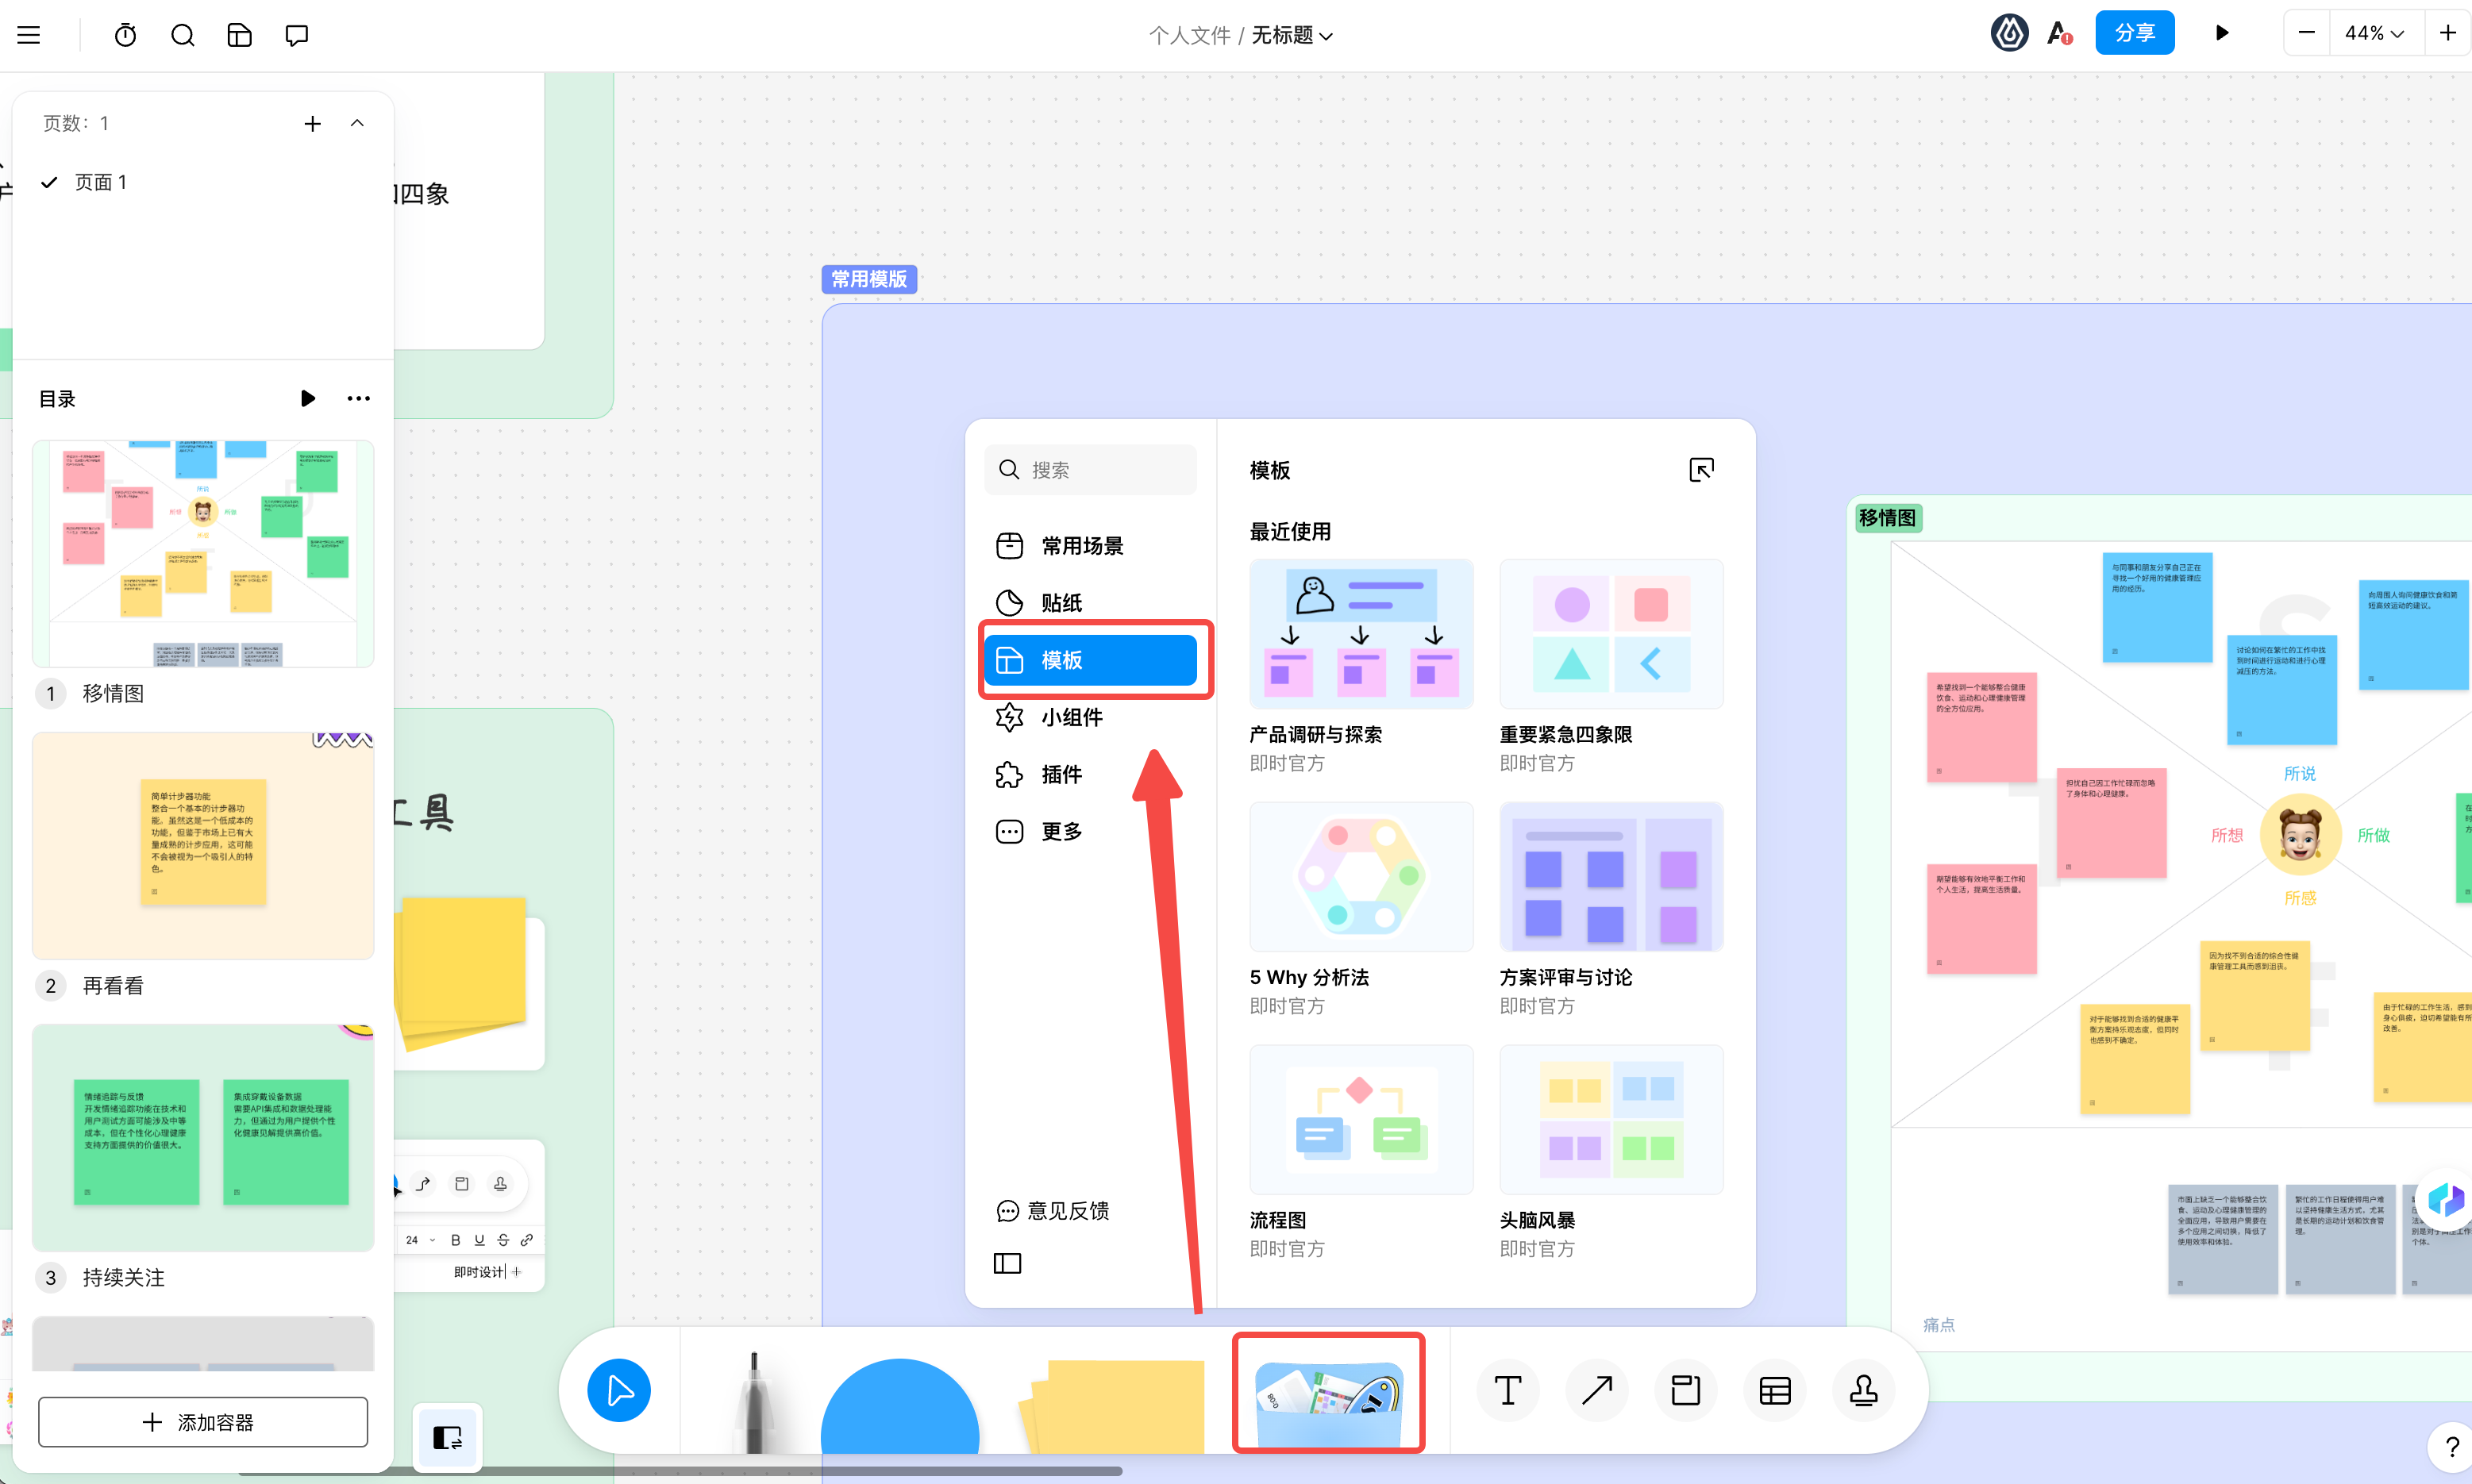Select the 移情图 container thumbnail
Screen dimensions: 2472x1484
point(203,553)
